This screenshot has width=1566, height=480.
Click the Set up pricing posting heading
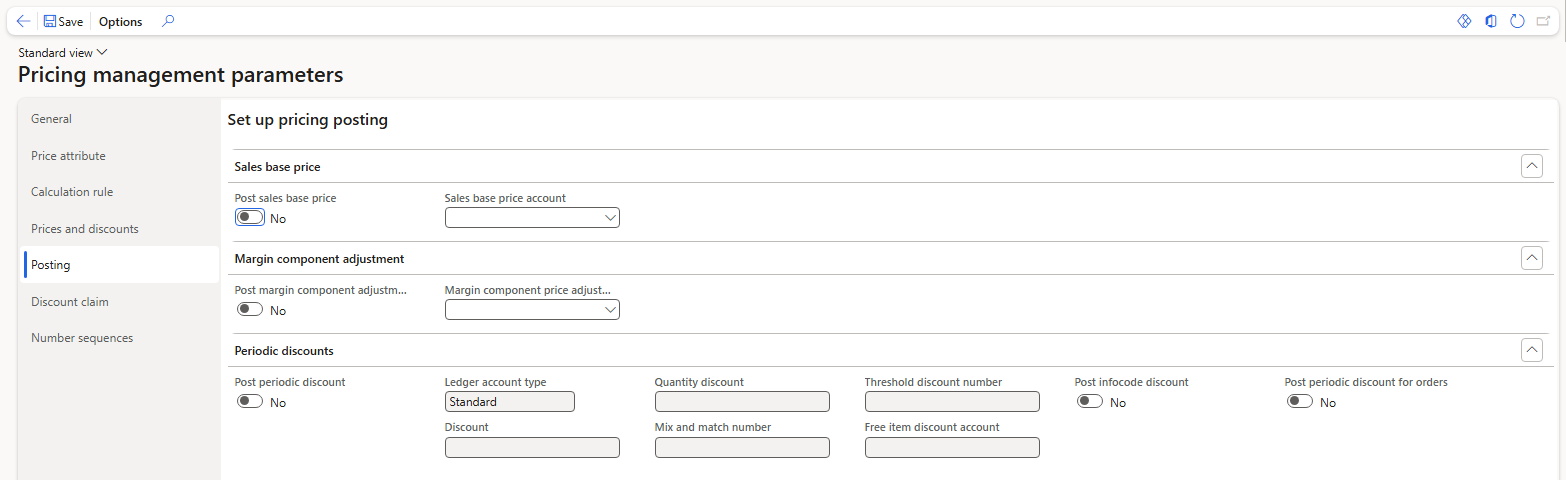(308, 120)
